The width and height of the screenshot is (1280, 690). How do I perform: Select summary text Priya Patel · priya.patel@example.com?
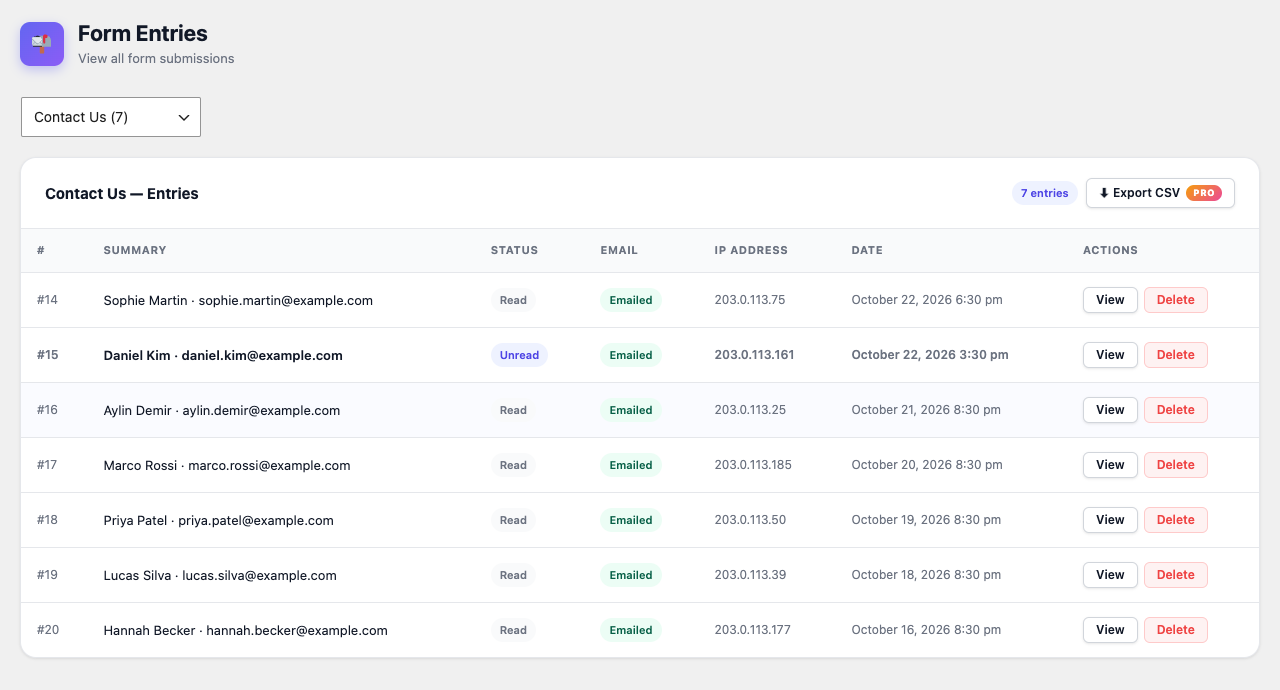[219, 520]
